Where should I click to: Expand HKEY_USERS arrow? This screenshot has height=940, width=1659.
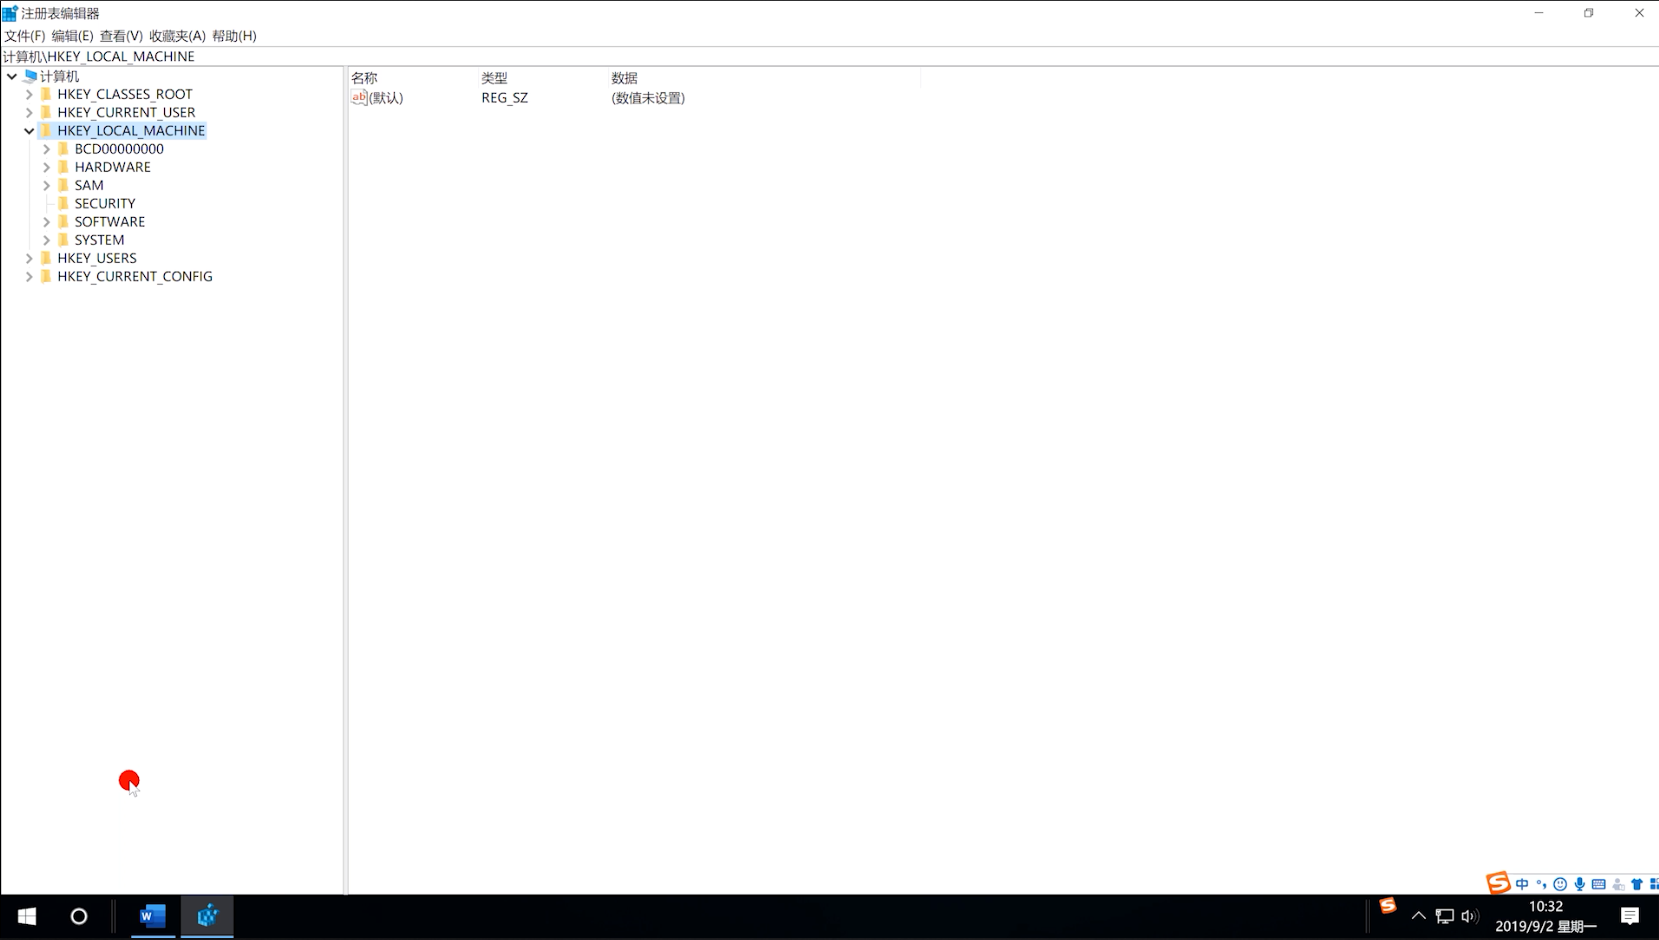coord(29,258)
